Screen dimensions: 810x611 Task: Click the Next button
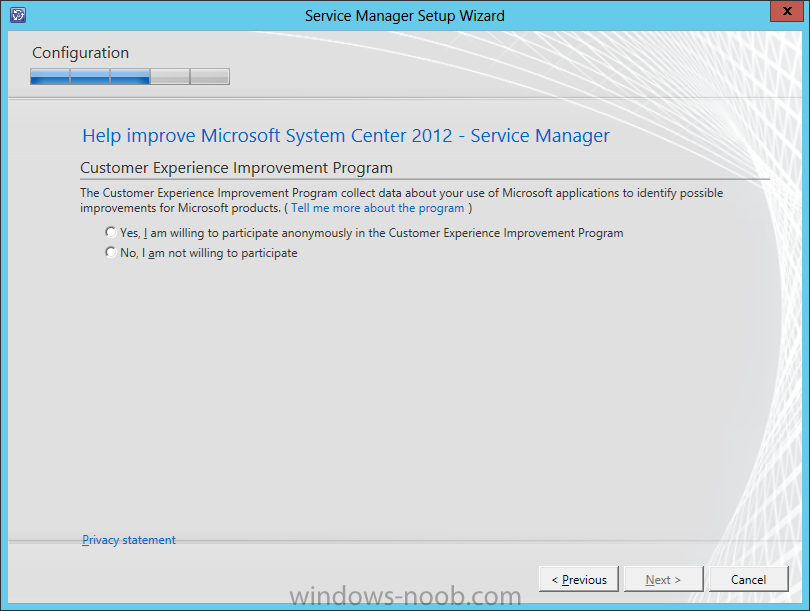click(664, 579)
